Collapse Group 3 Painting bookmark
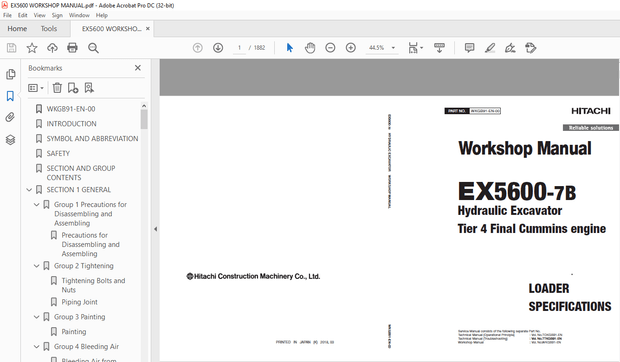Screen dimensions: 620x362 [x=36, y=317]
